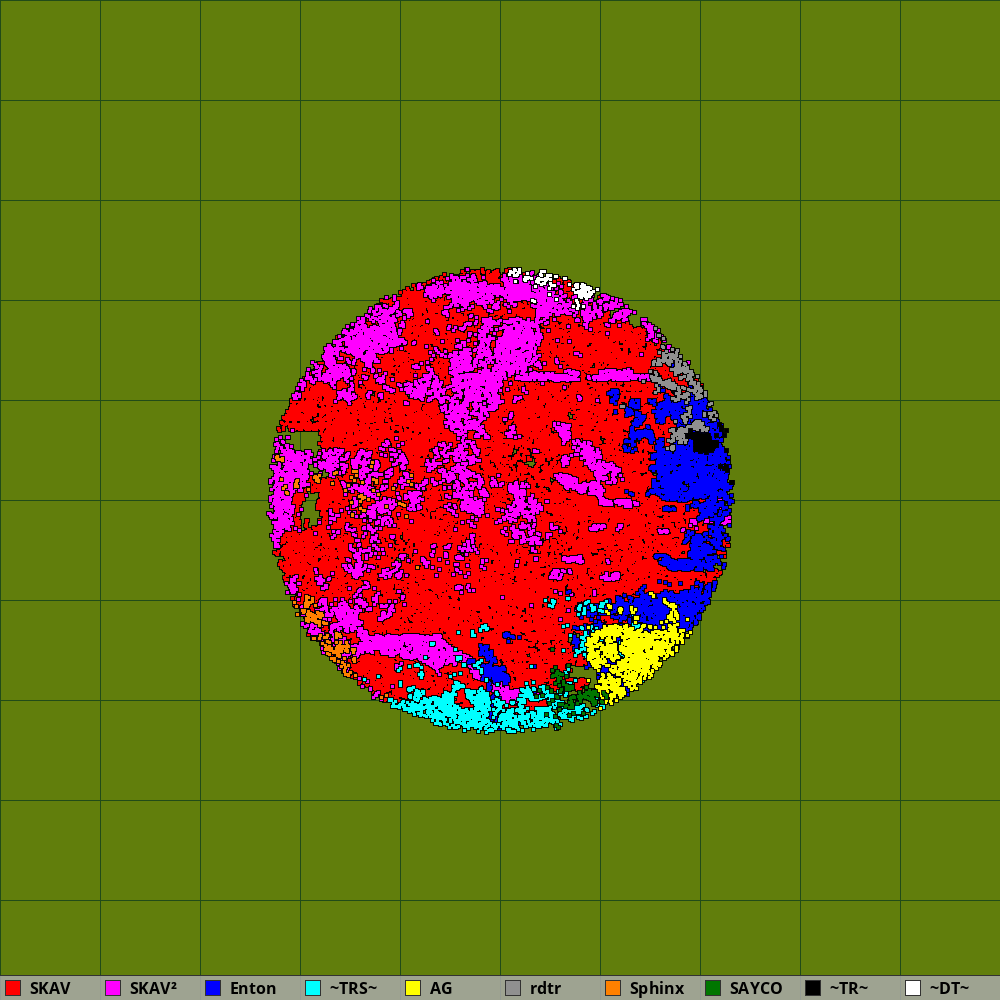Select the SKAV² label in legend
Screen dimensions: 1000x1000
point(153,989)
